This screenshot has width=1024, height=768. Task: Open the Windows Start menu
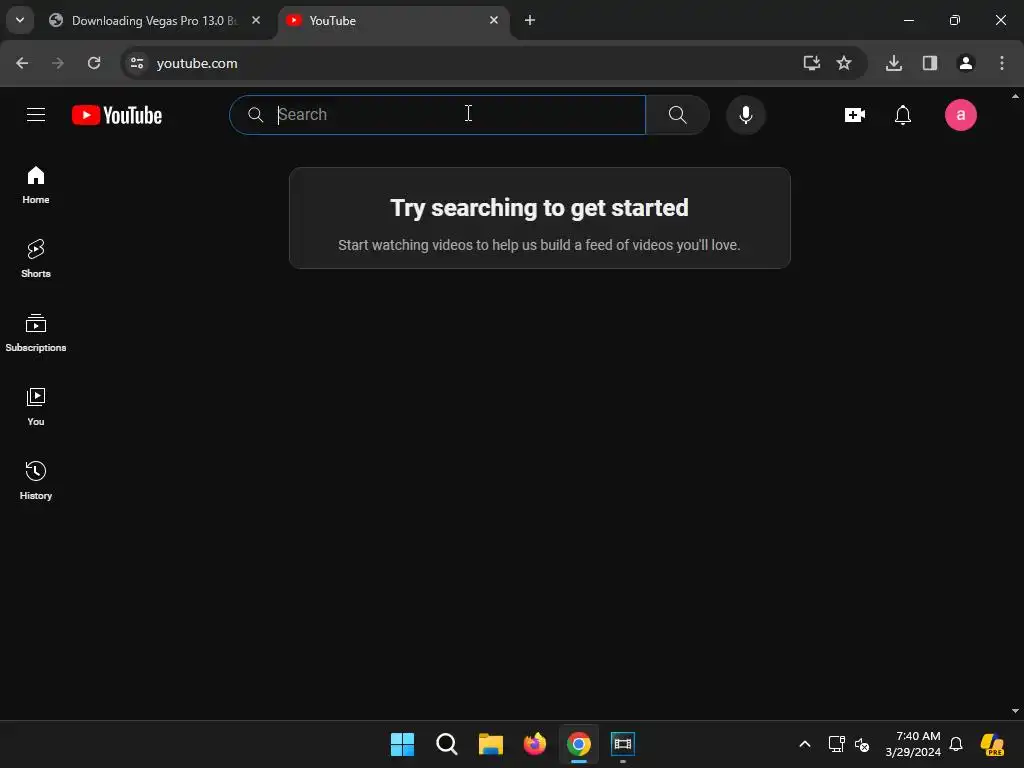[402, 744]
